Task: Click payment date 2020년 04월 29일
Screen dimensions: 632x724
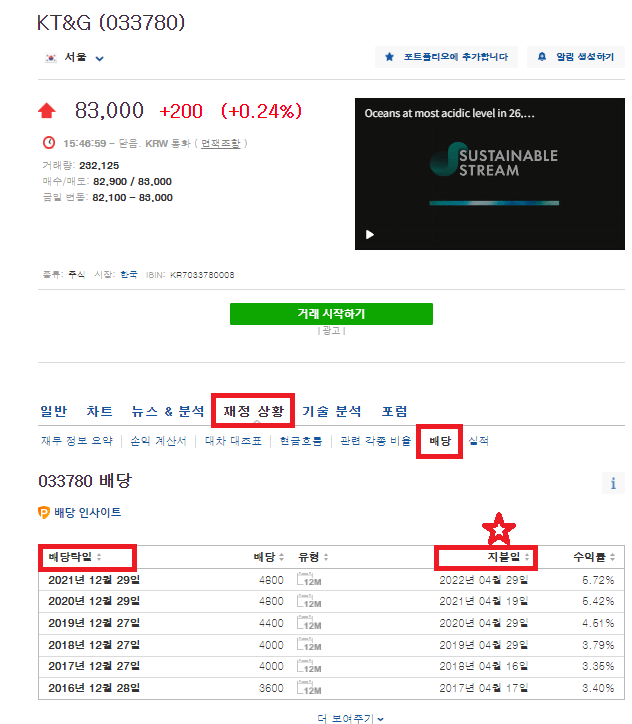Action: pos(484,623)
